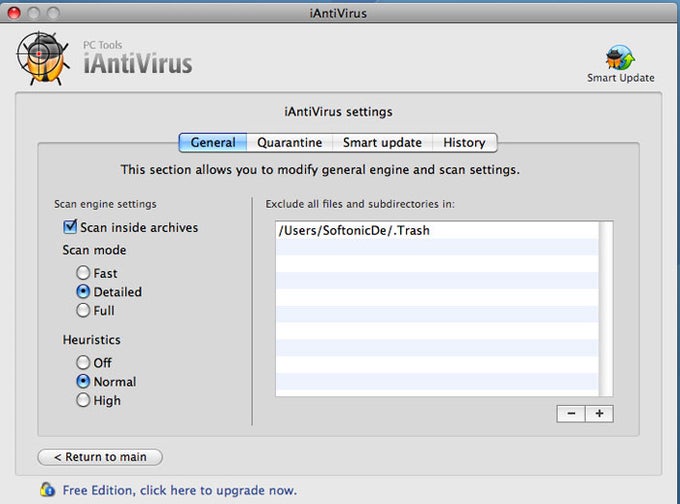Select the Detailed scan mode

coord(83,291)
